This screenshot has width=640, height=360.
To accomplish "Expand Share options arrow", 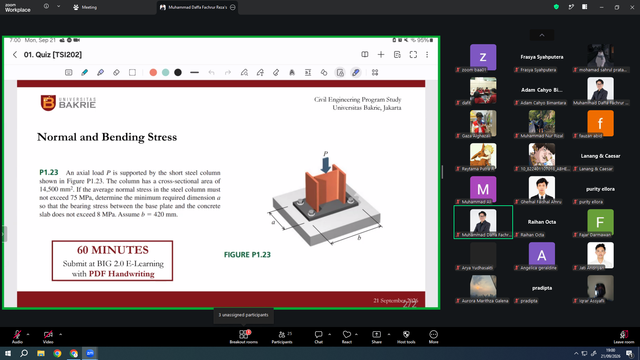I will (x=389, y=334).
